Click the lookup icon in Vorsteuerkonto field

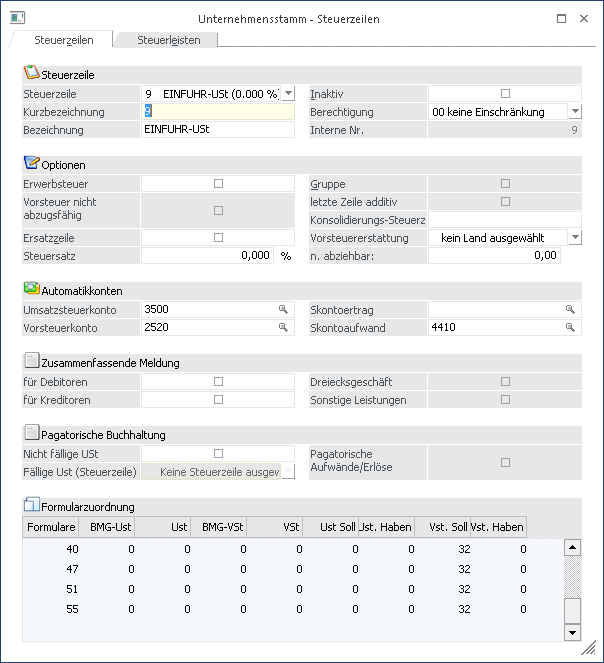(x=283, y=327)
